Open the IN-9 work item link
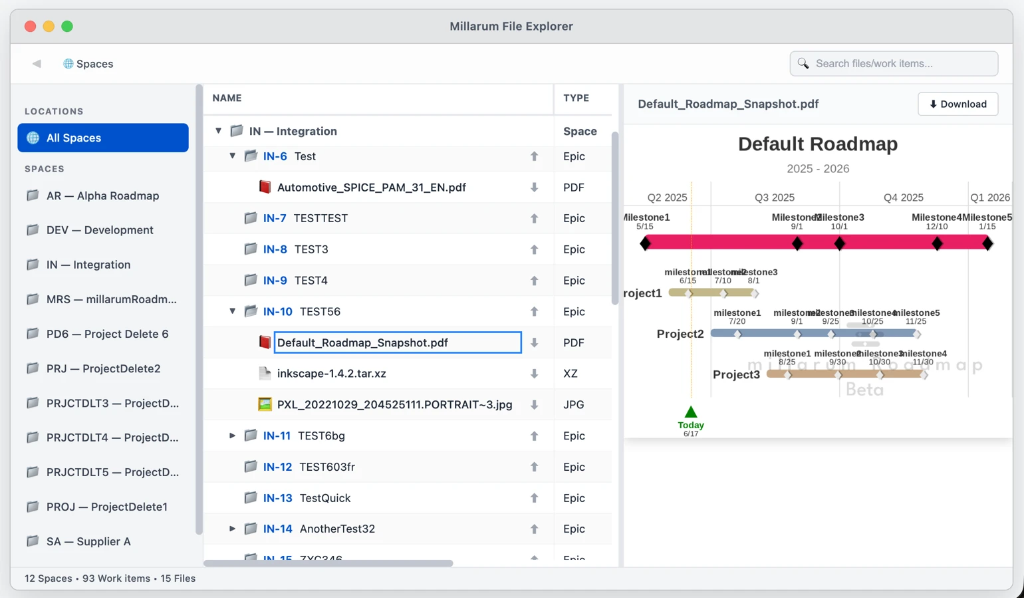The image size is (1024, 598). [x=275, y=281]
